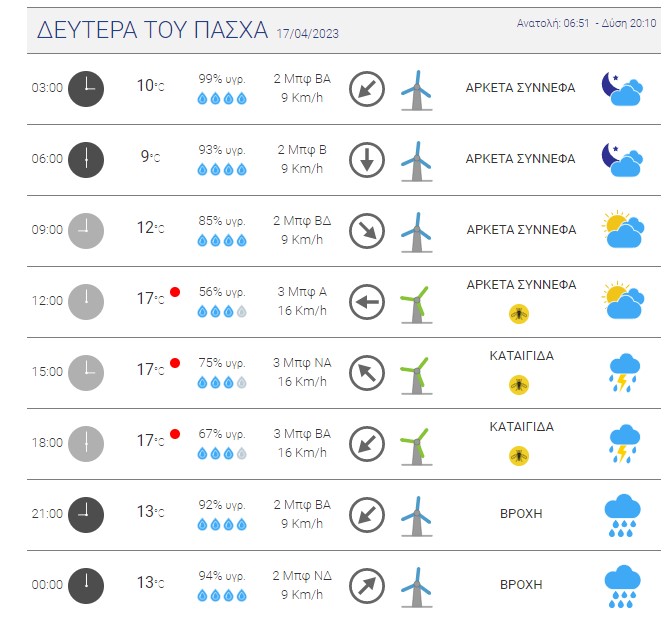
Task: Click the red dot next to 17°C at 18:00
Action: [x=175, y=434]
